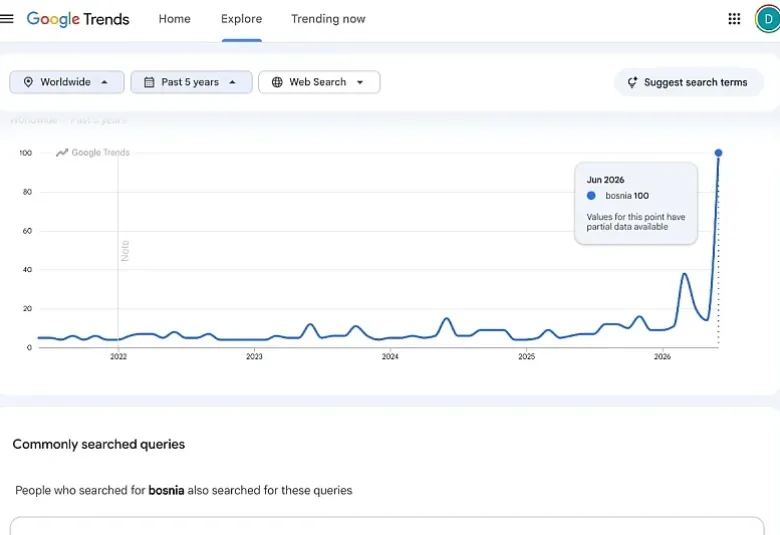Expand the Web Search type dropdown

[319, 82]
